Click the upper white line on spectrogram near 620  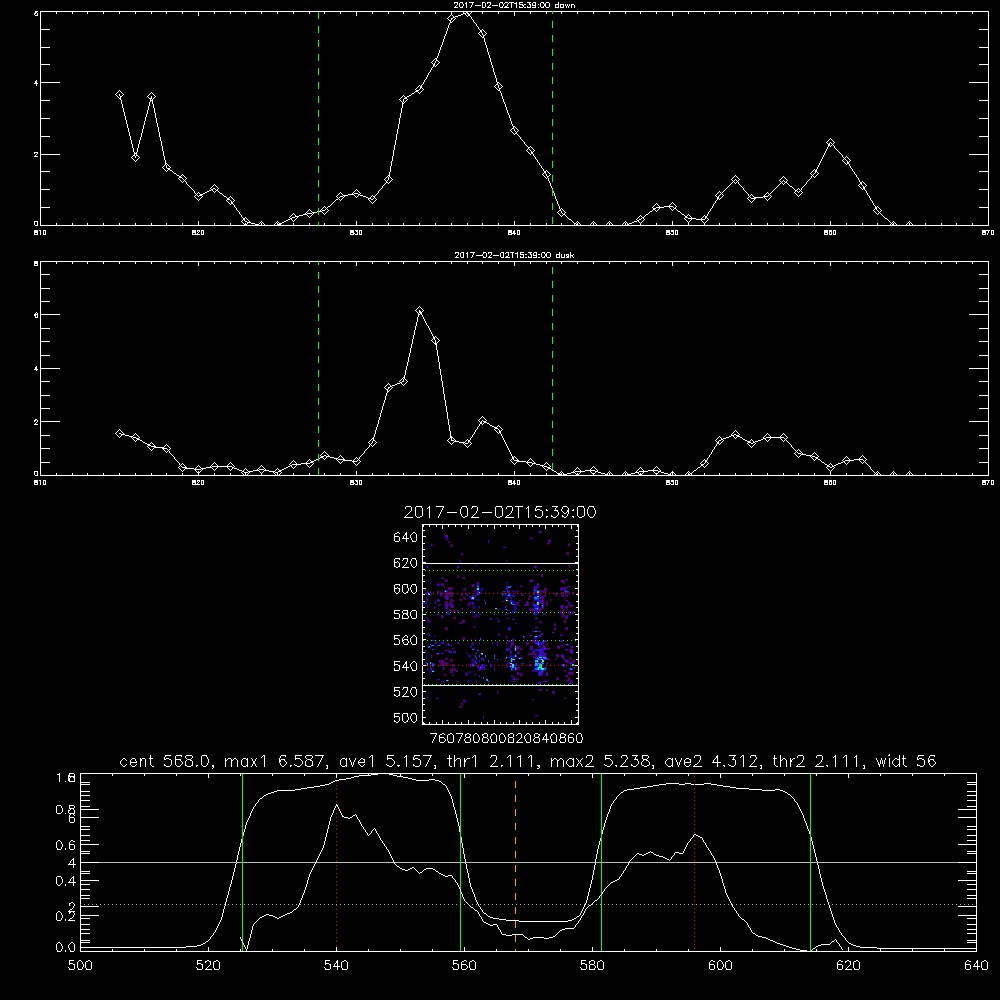(x=500, y=563)
